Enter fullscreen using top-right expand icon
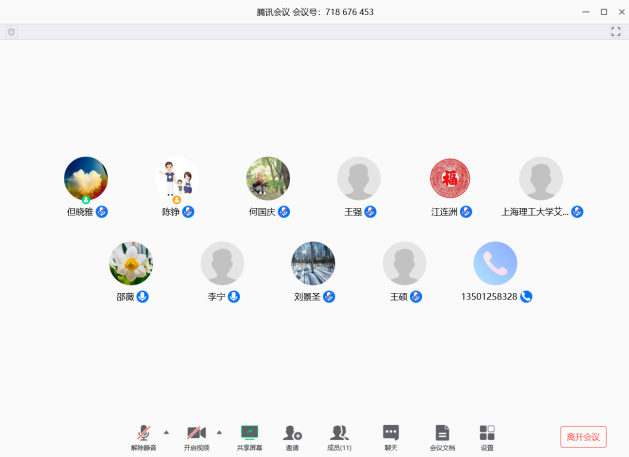The height and width of the screenshot is (457, 629). coord(616,32)
